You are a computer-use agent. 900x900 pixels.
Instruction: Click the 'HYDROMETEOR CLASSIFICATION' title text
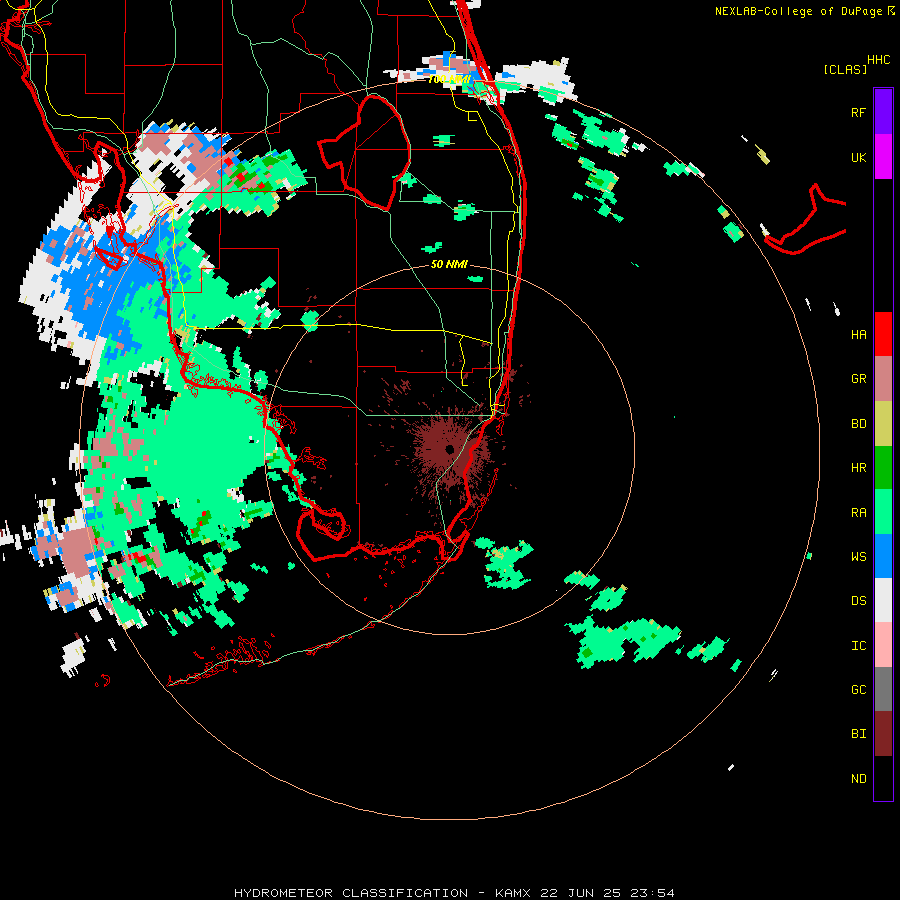pyautogui.click(x=351, y=893)
